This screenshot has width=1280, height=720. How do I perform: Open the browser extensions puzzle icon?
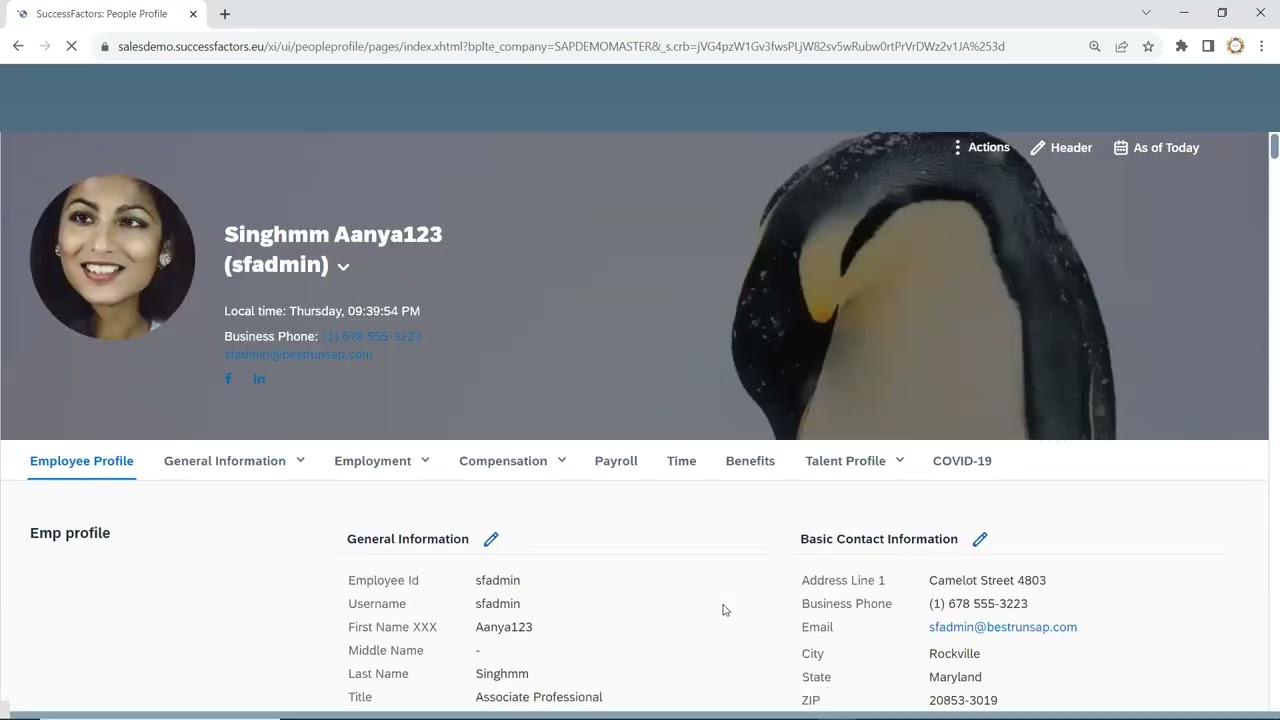[1182, 46]
